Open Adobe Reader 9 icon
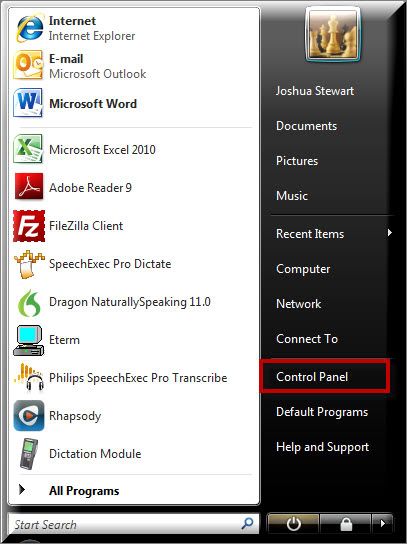 tap(29, 187)
